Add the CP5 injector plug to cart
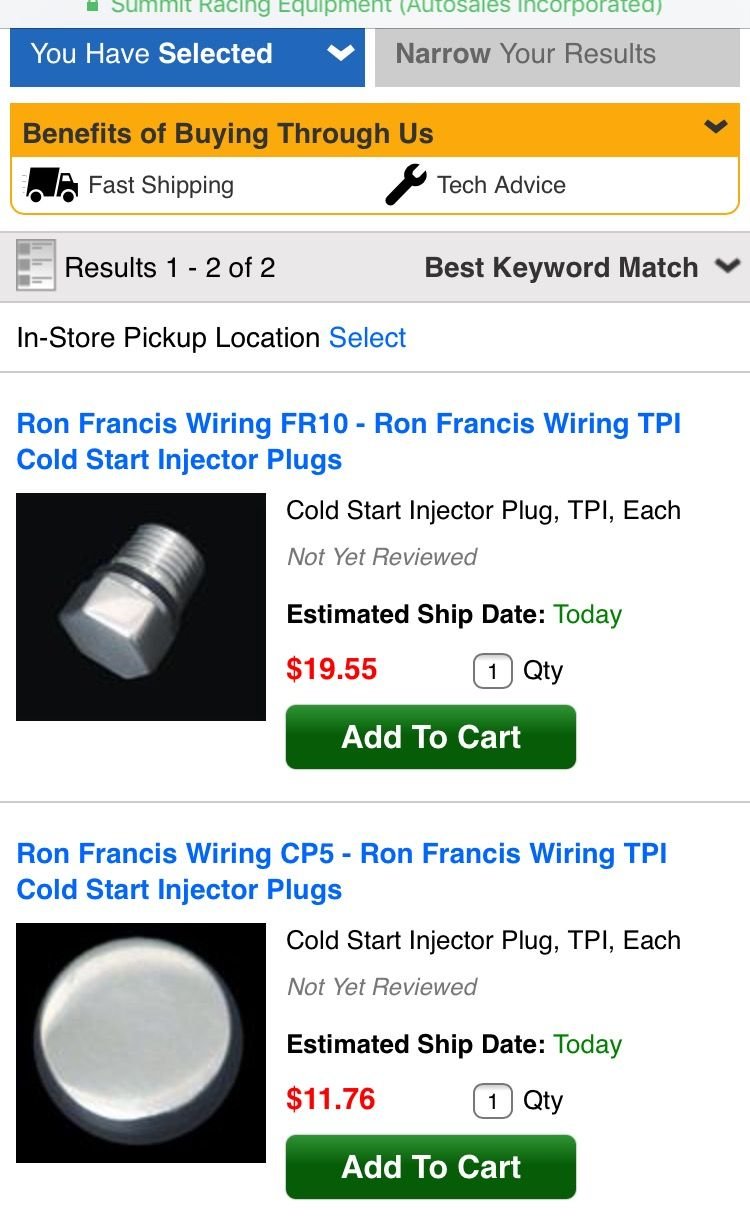The width and height of the screenshot is (750, 1229). (431, 1167)
